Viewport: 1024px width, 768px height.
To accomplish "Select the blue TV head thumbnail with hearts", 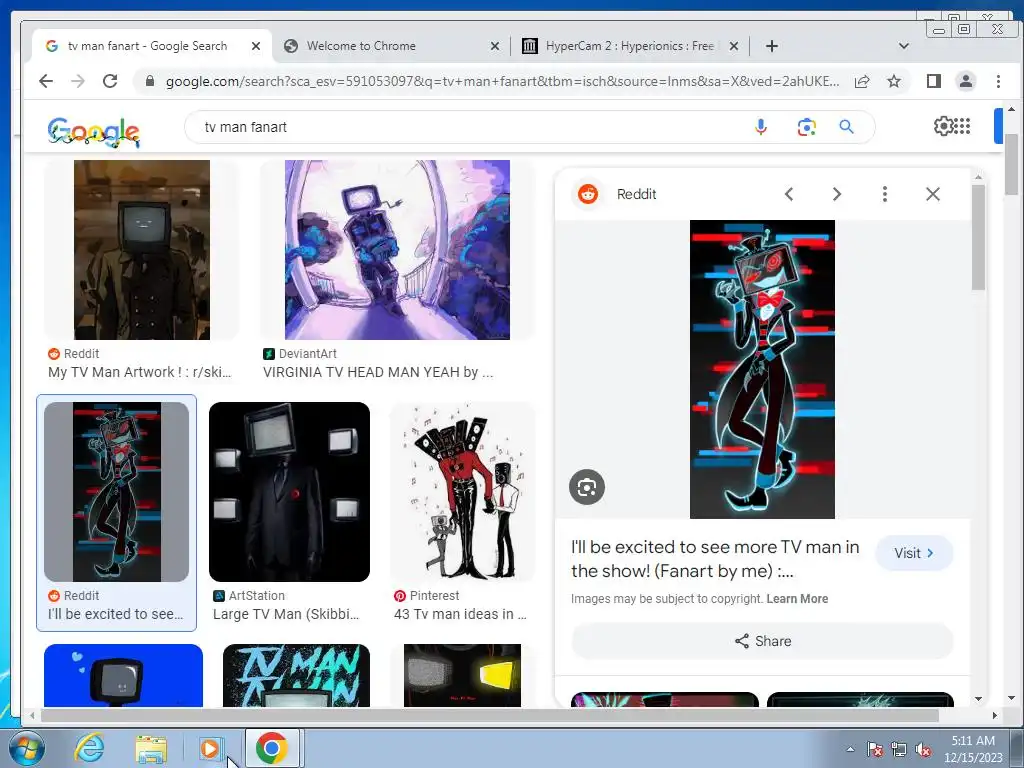I will point(123,675).
